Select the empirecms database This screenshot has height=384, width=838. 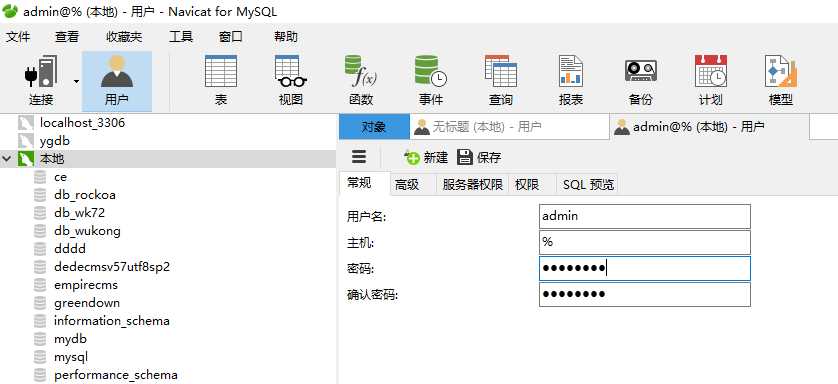pos(86,285)
